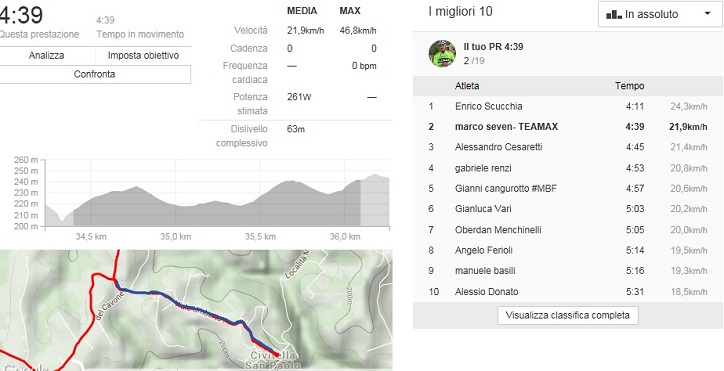724x371 pixels.
Task: Open the In assoluto dropdown arrow
Action: [x=707, y=14]
